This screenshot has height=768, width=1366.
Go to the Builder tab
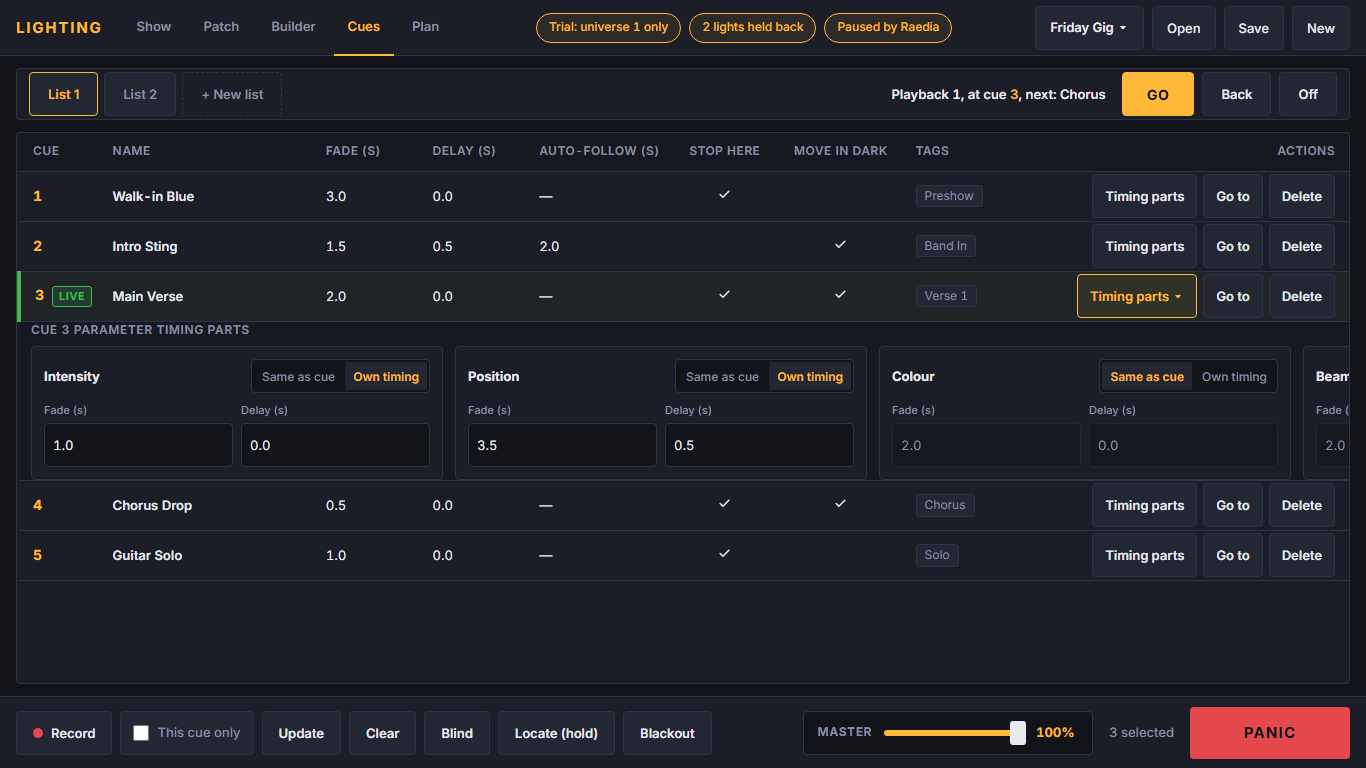293,27
